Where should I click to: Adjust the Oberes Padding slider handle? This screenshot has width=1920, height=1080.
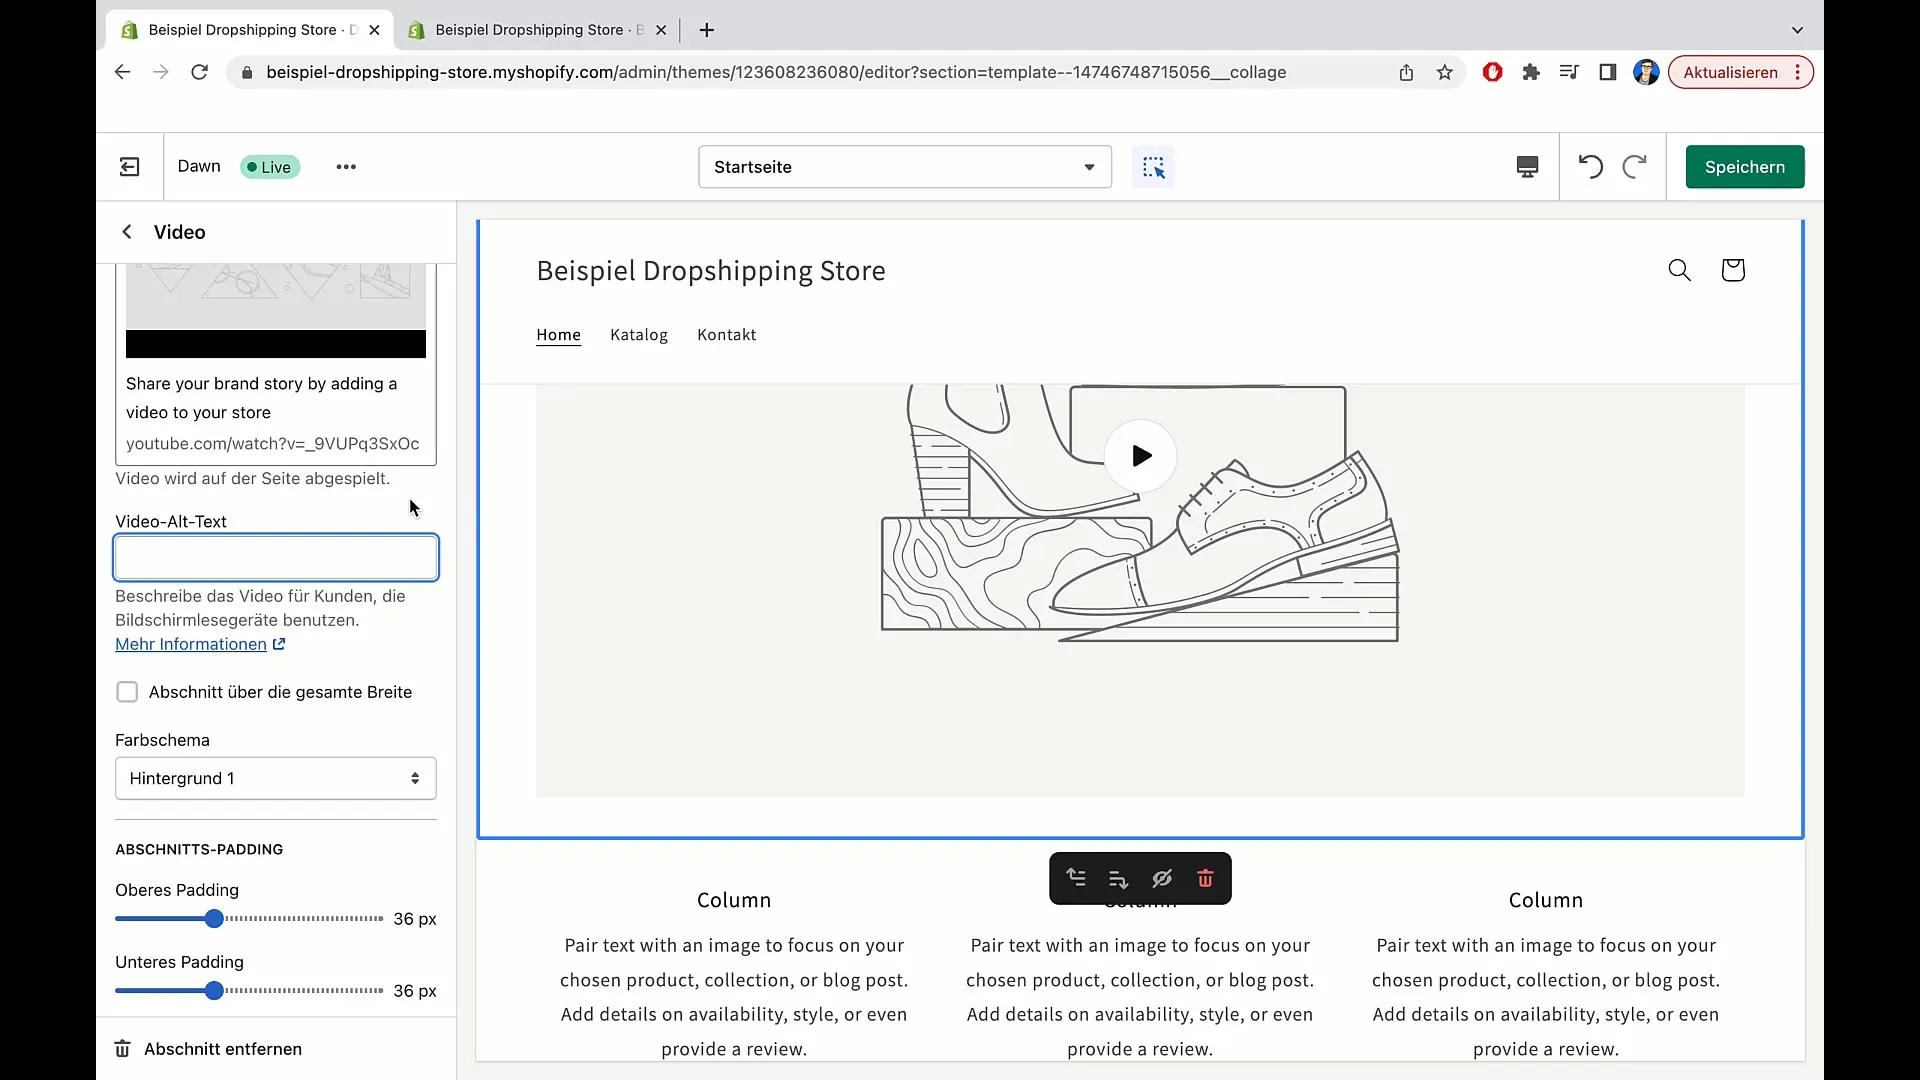pos(214,919)
